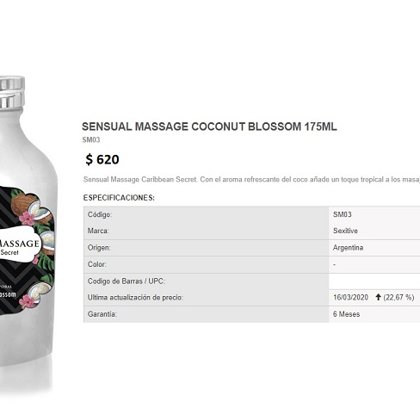Select the Origen row label
Screen dimensions: 420x420
(99, 248)
